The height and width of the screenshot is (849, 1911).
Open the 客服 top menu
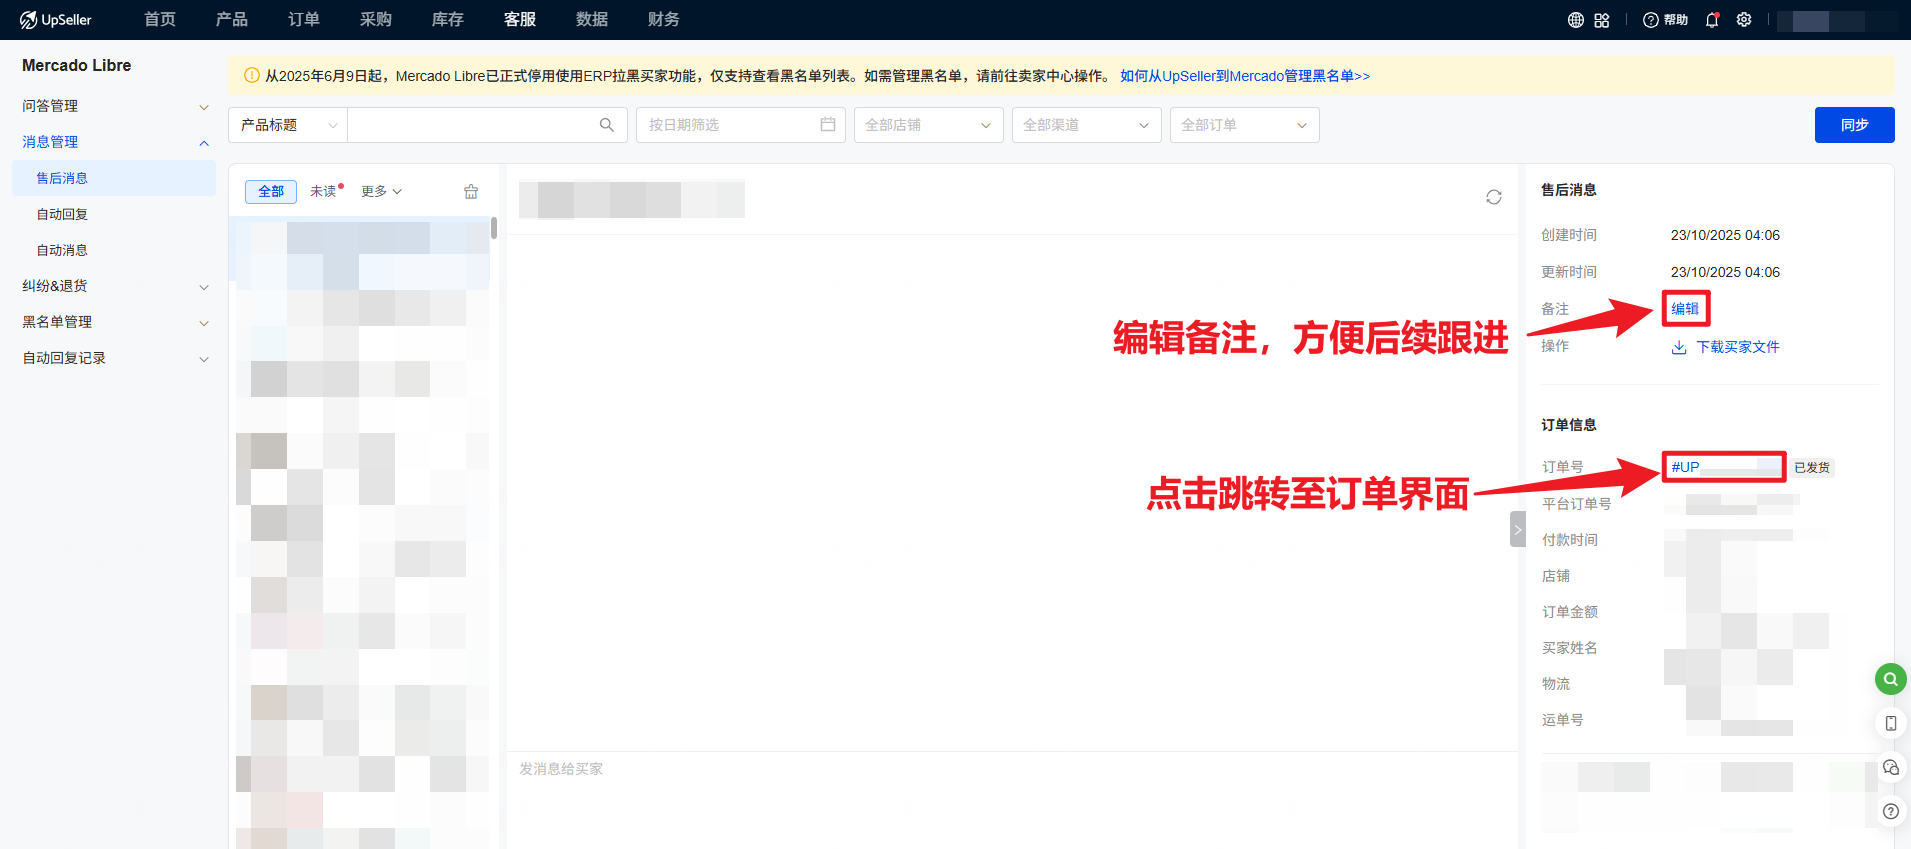tap(519, 20)
